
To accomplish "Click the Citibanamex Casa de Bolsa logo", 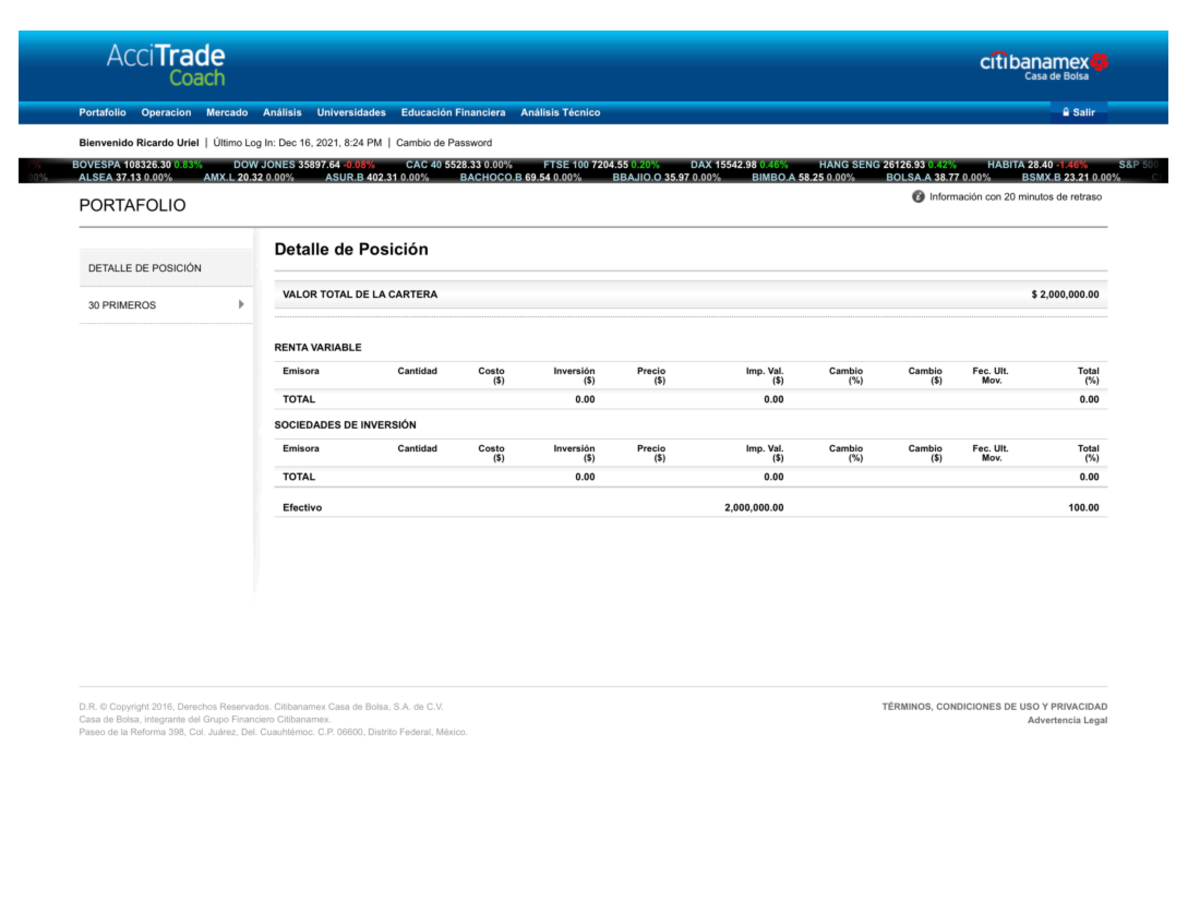I will pyautogui.click(x=1043, y=66).
